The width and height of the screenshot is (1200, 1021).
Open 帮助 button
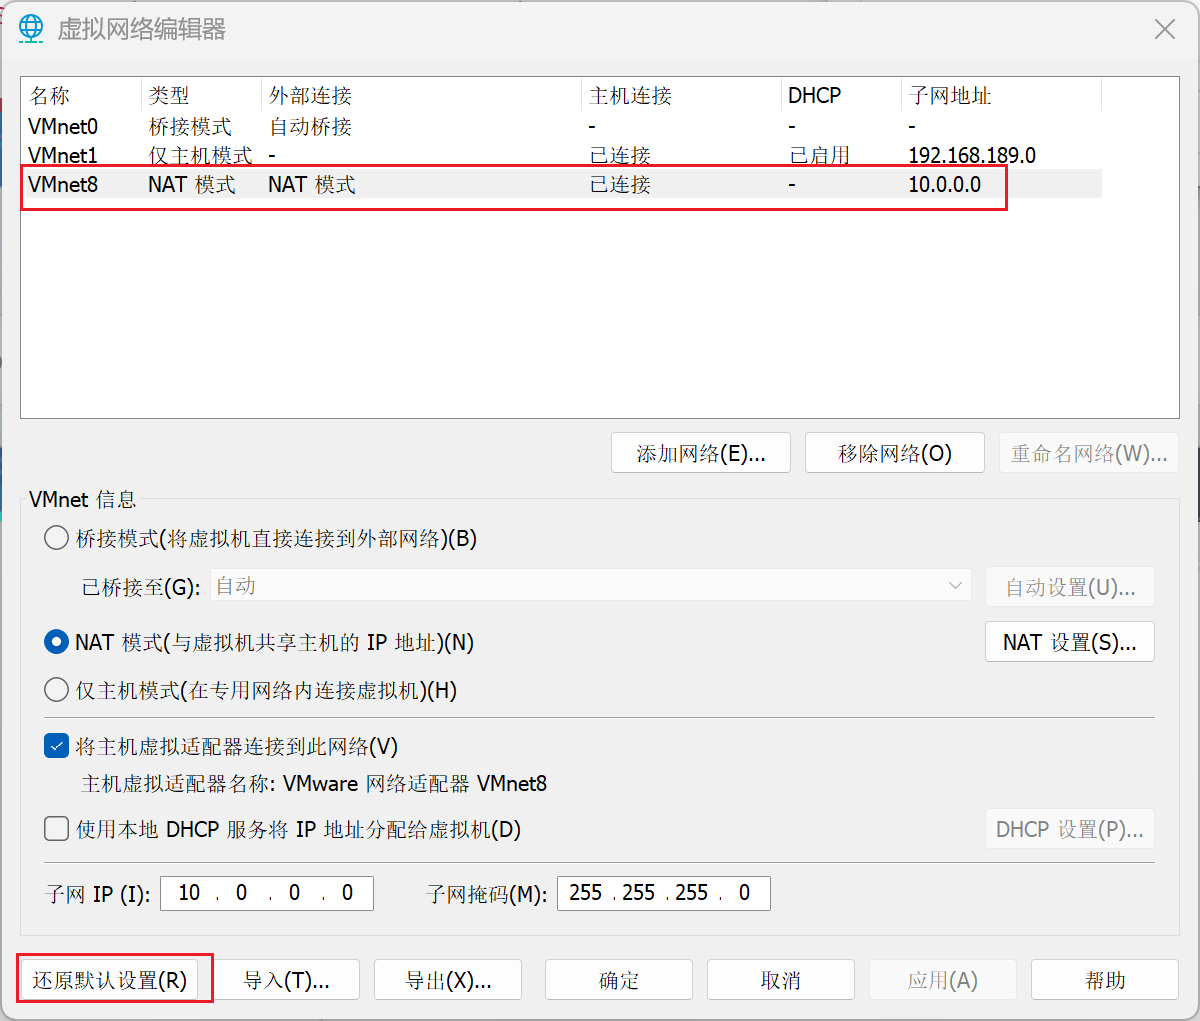1105,980
